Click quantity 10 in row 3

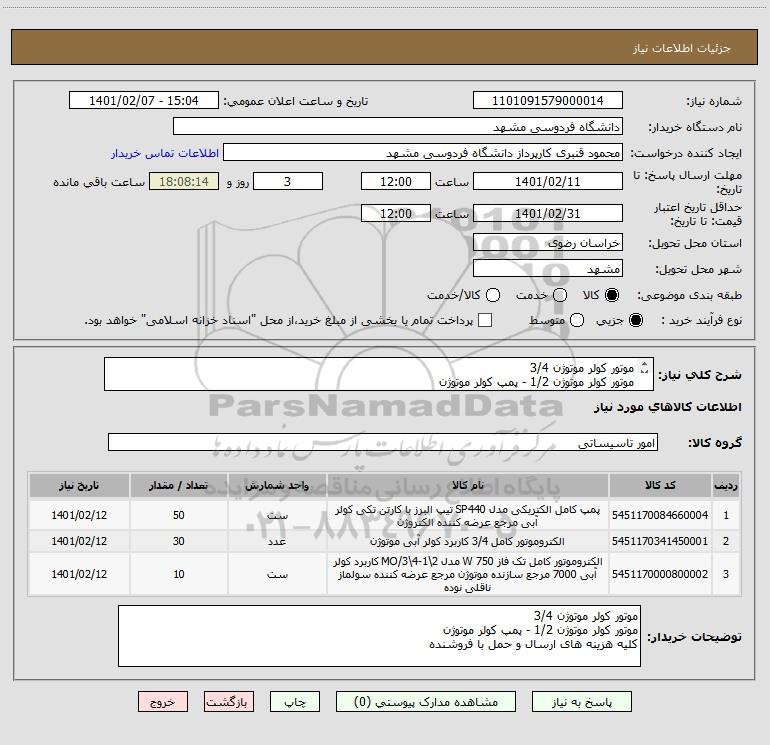pos(179,574)
